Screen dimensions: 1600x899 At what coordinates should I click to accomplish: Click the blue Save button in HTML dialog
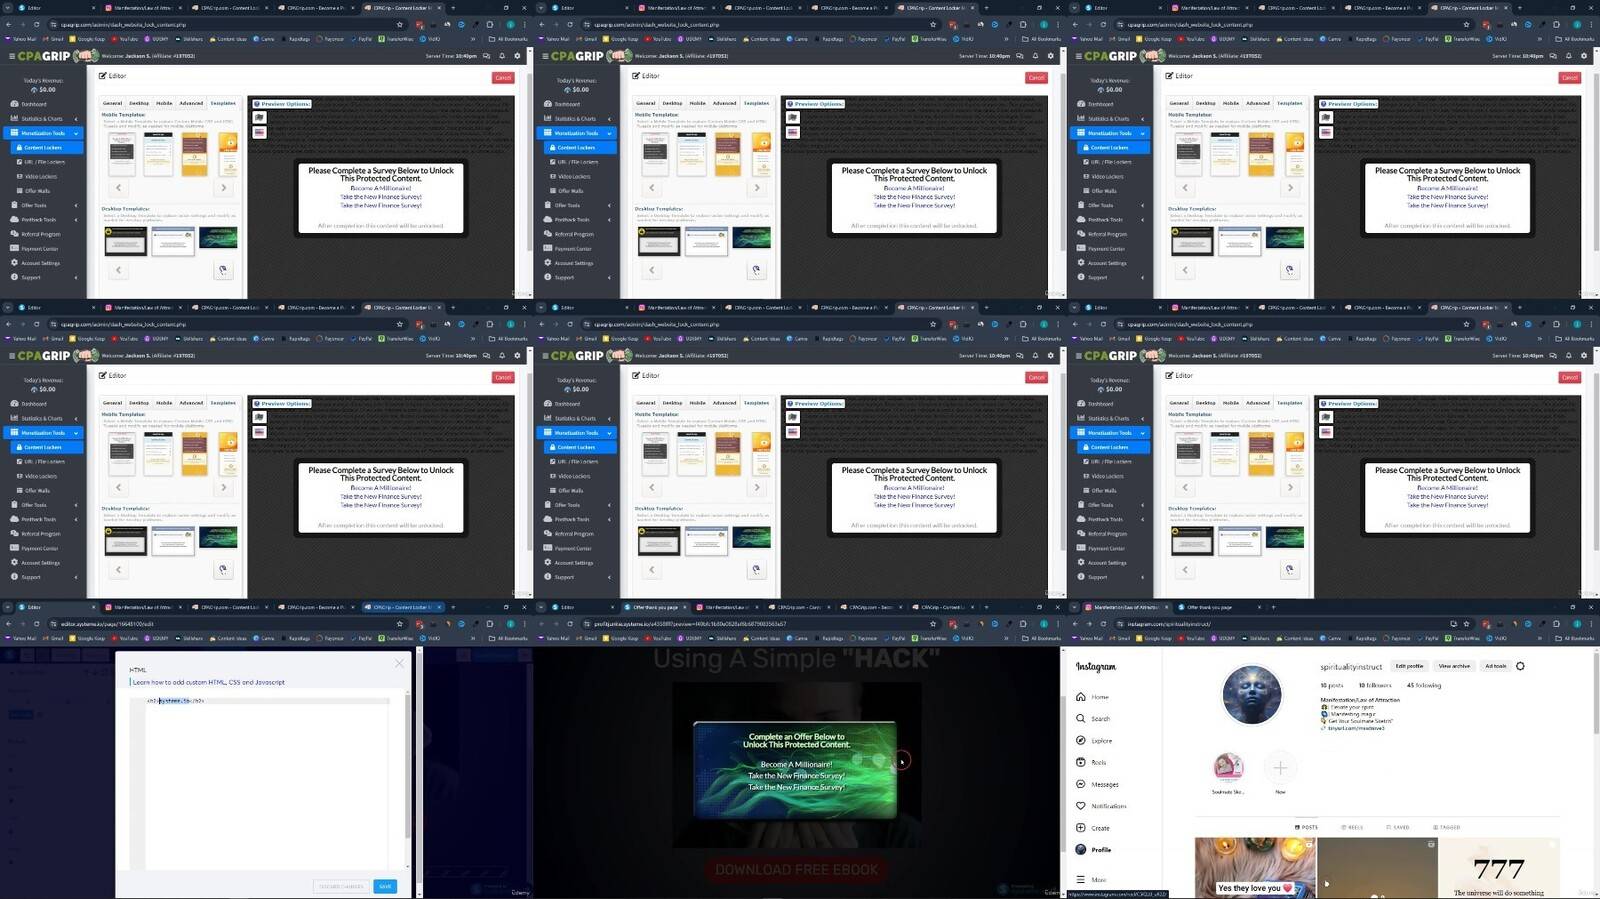click(385, 886)
